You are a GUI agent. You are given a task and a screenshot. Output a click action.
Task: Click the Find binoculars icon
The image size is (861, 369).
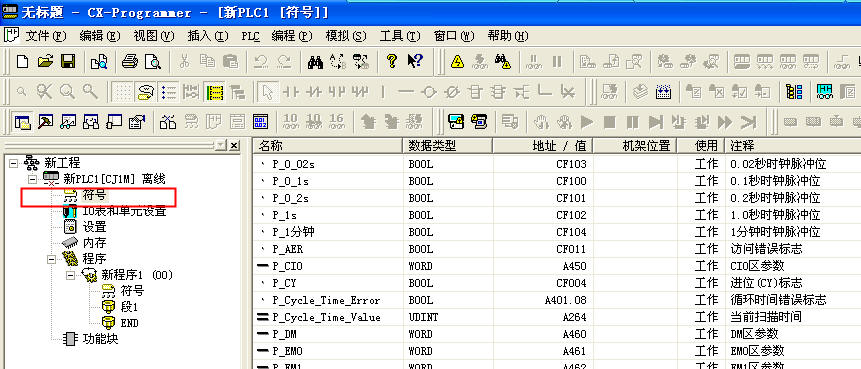[x=315, y=61]
